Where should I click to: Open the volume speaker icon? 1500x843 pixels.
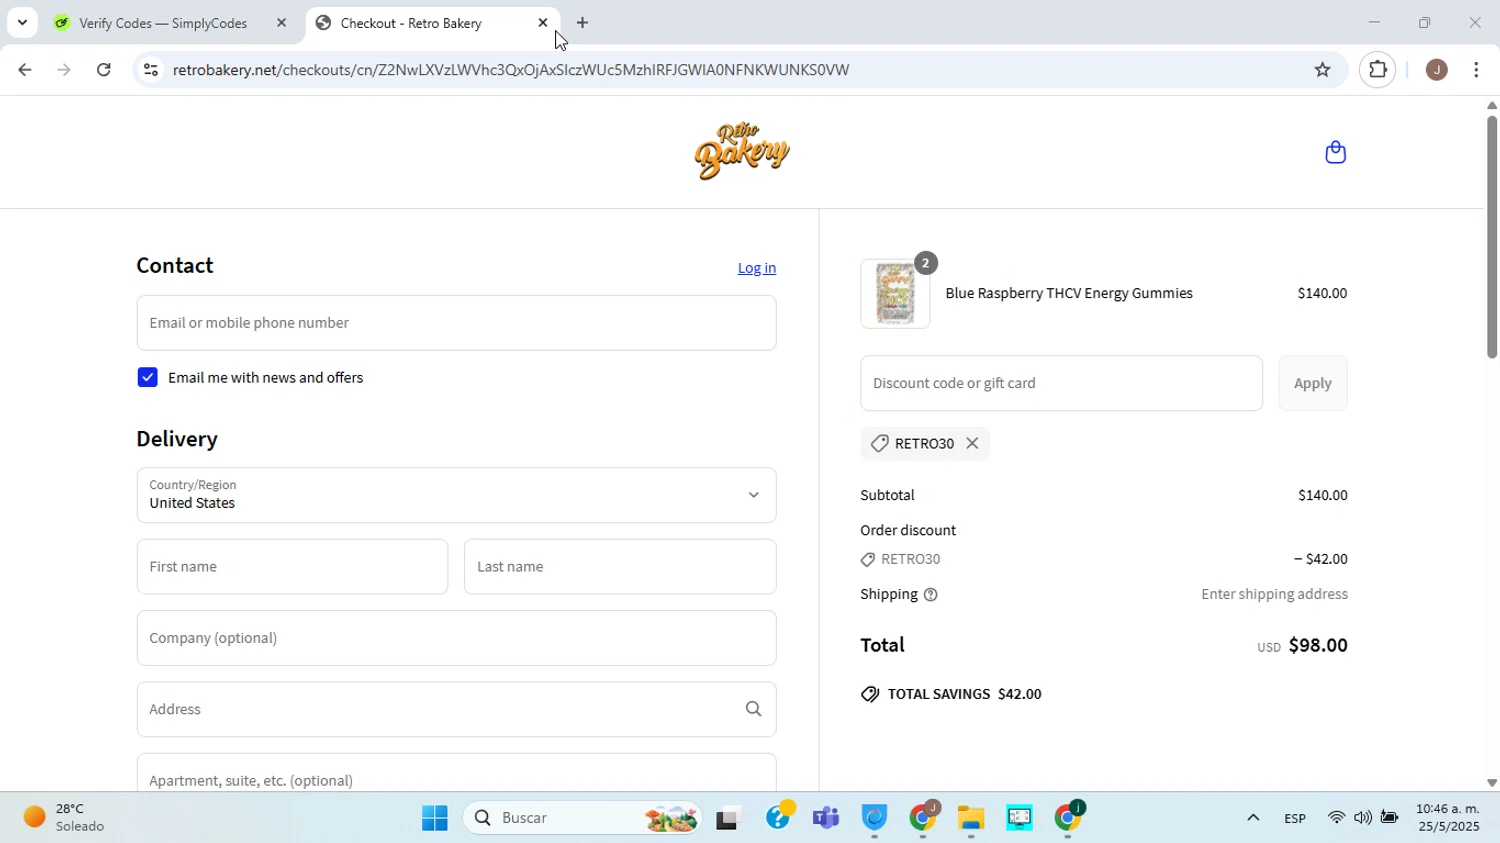click(1362, 818)
